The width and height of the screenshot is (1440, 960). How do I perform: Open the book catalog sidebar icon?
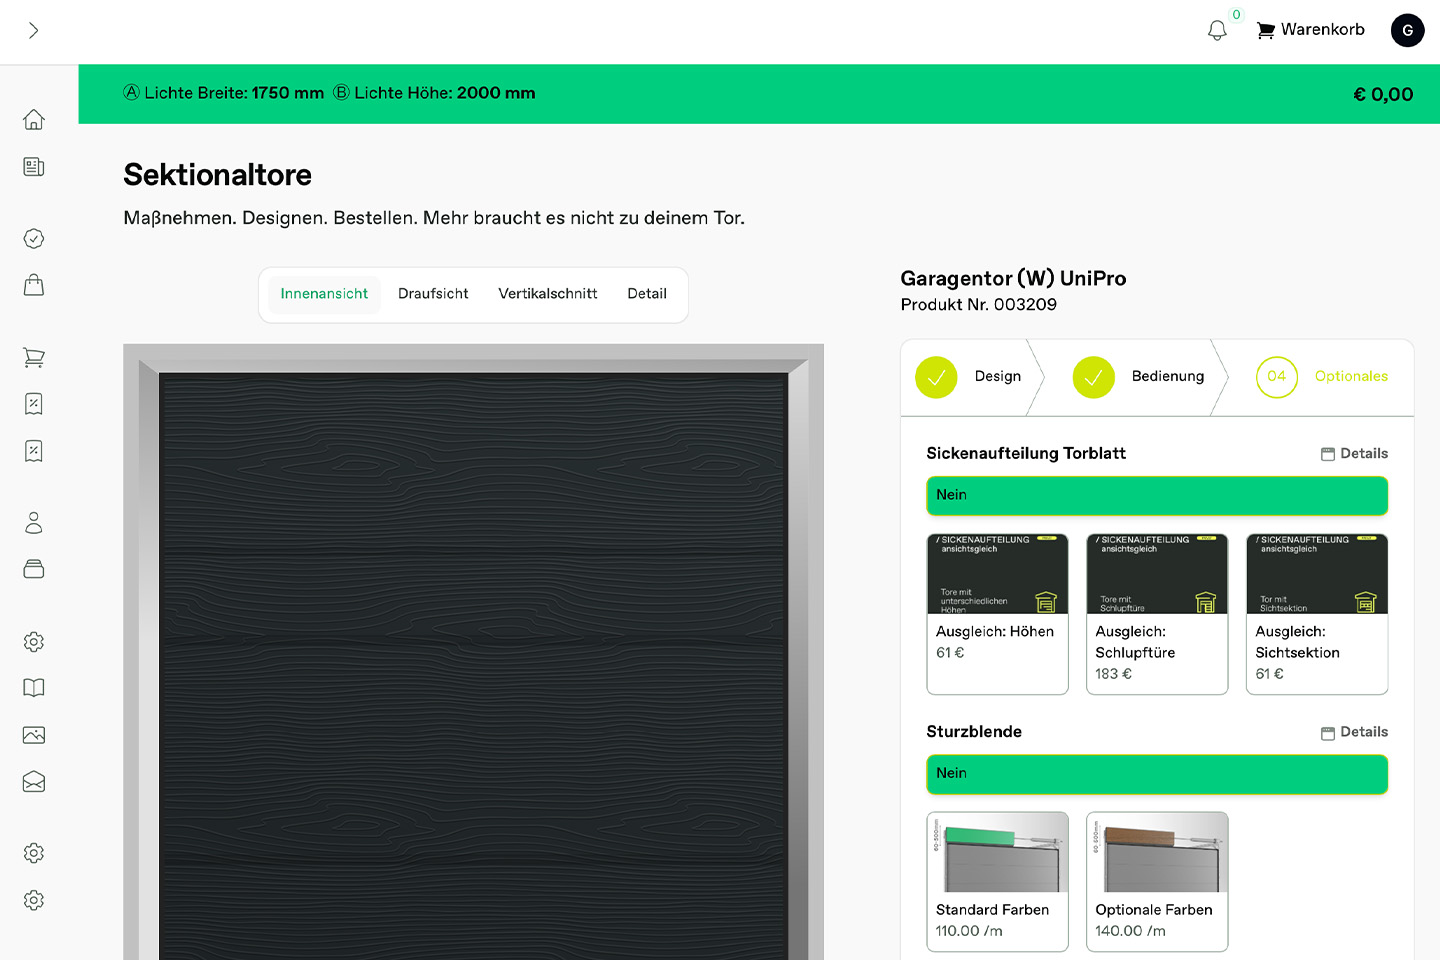point(34,688)
